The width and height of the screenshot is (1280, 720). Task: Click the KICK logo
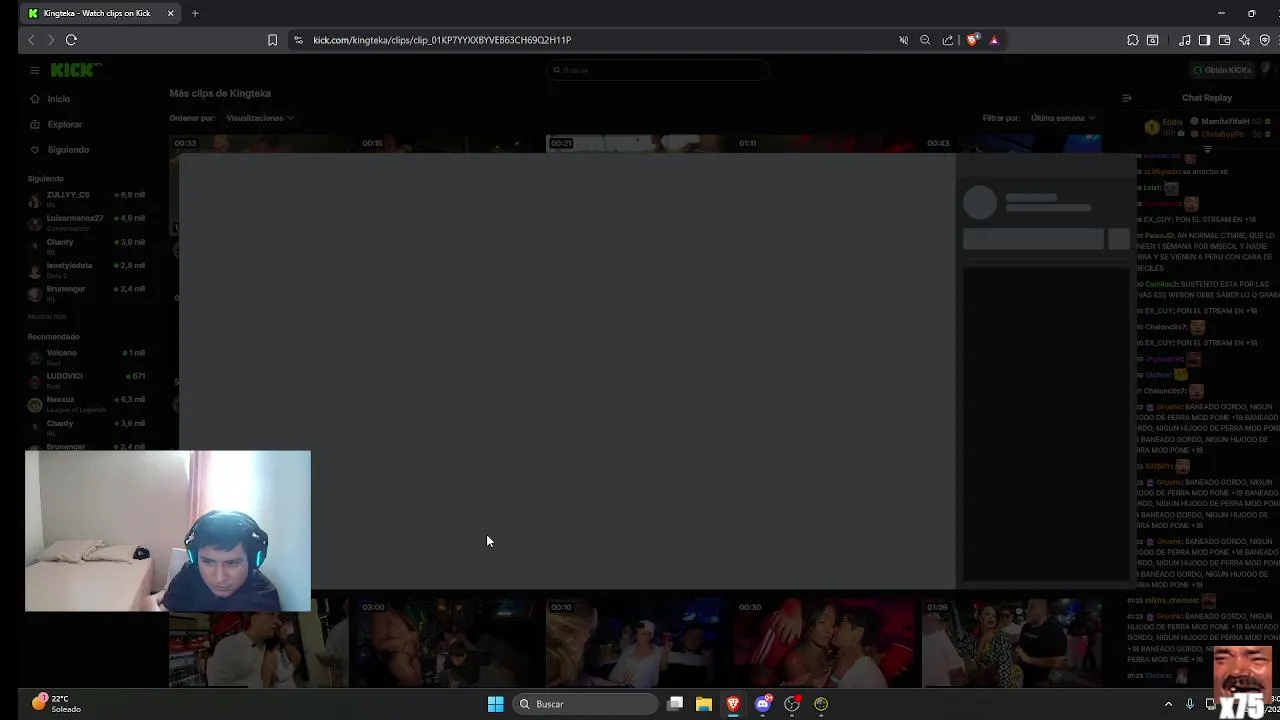75,70
